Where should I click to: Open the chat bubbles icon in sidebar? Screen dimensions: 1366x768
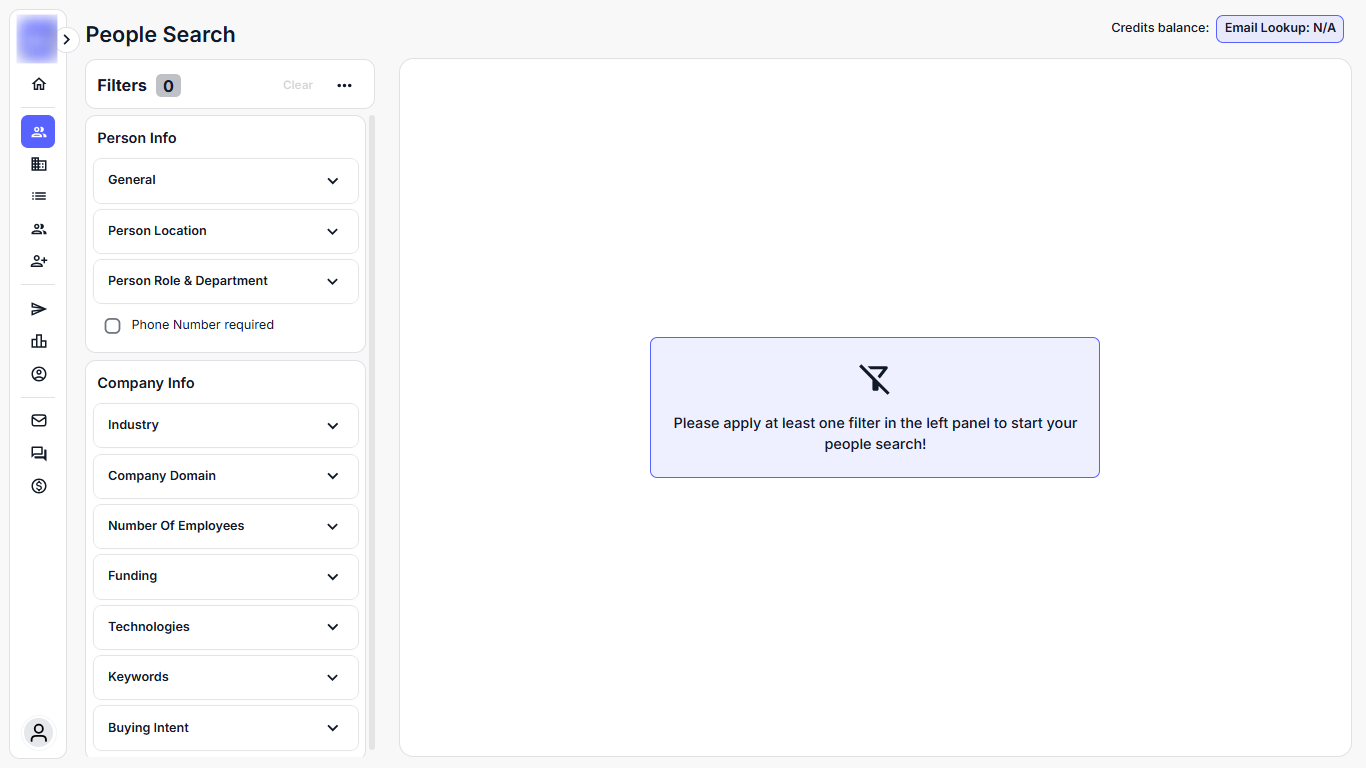39,454
